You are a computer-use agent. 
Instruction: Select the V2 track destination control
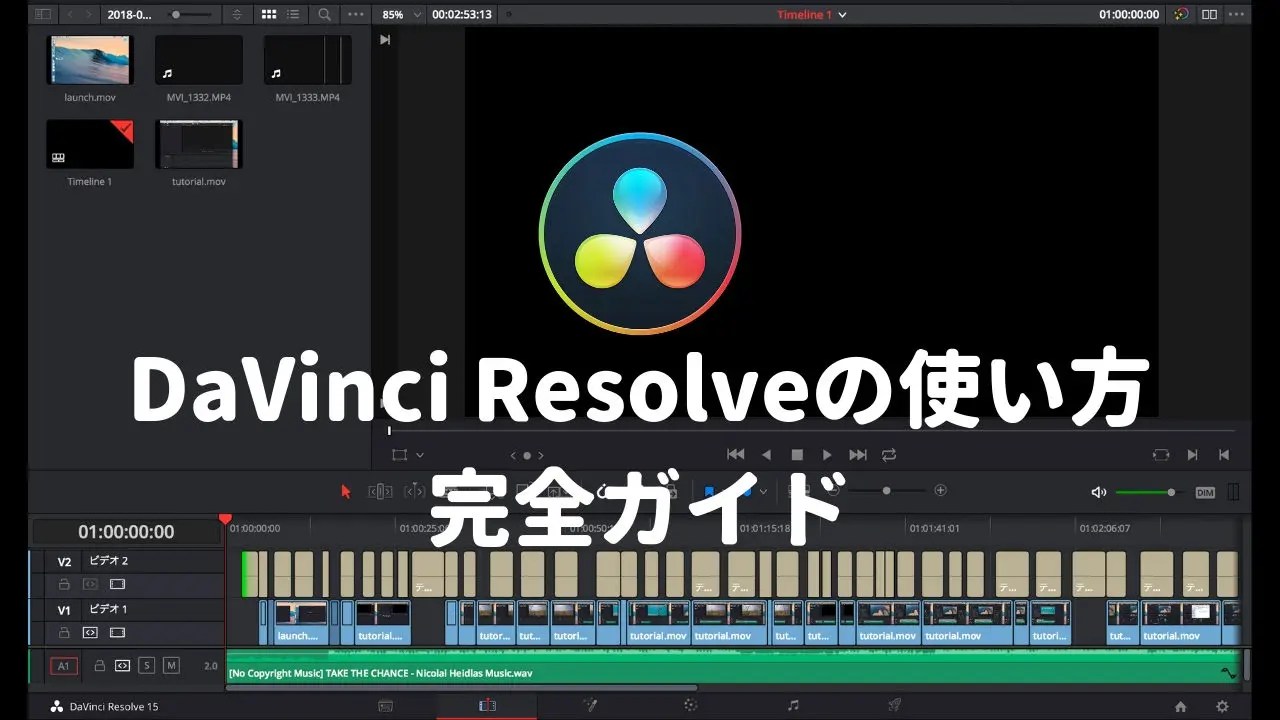[64, 562]
